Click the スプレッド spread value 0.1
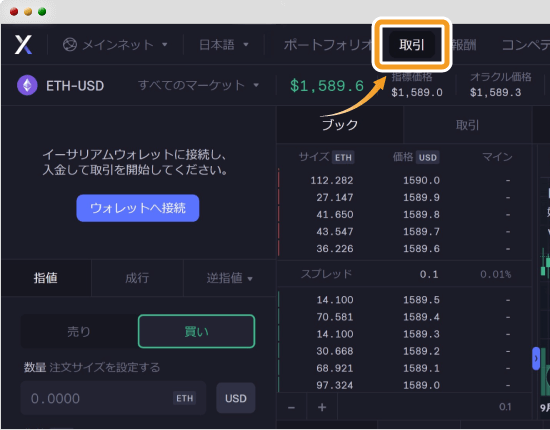The image size is (550, 430). (x=429, y=274)
